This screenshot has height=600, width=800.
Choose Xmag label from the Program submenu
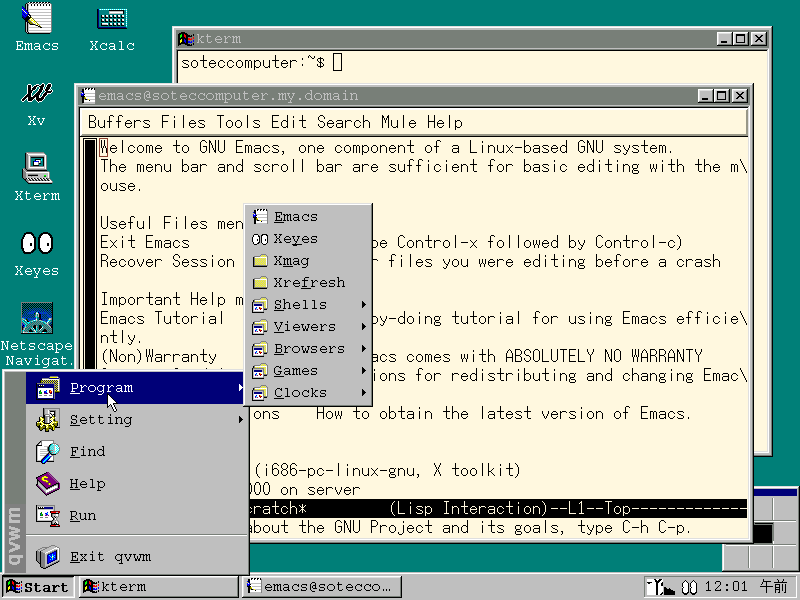291,261
